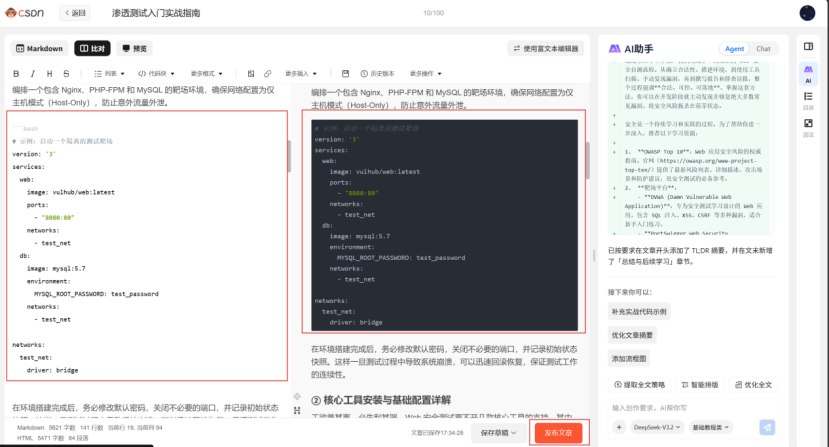
Task: Click the Markdown word count status text
Action: [90, 427]
